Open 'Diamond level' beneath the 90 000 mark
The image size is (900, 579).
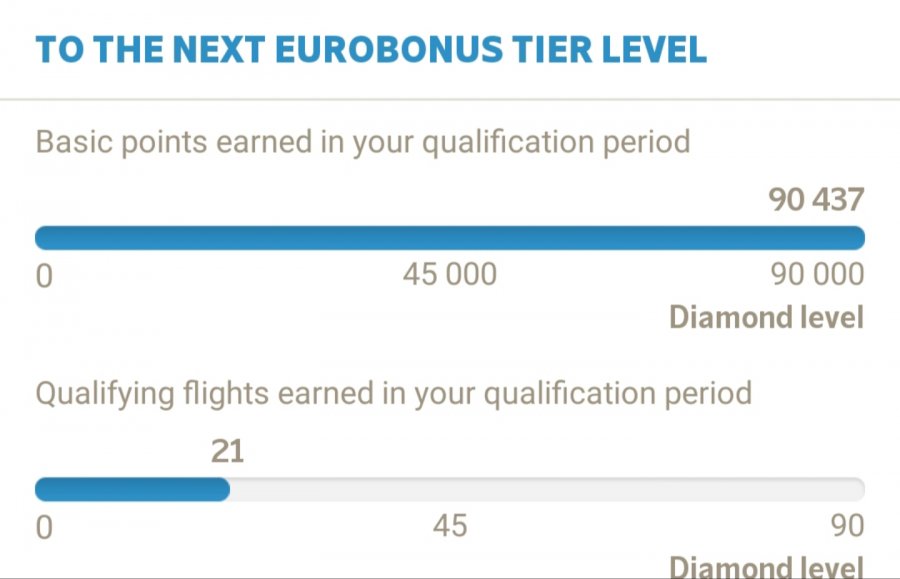(x=766, y=317)
